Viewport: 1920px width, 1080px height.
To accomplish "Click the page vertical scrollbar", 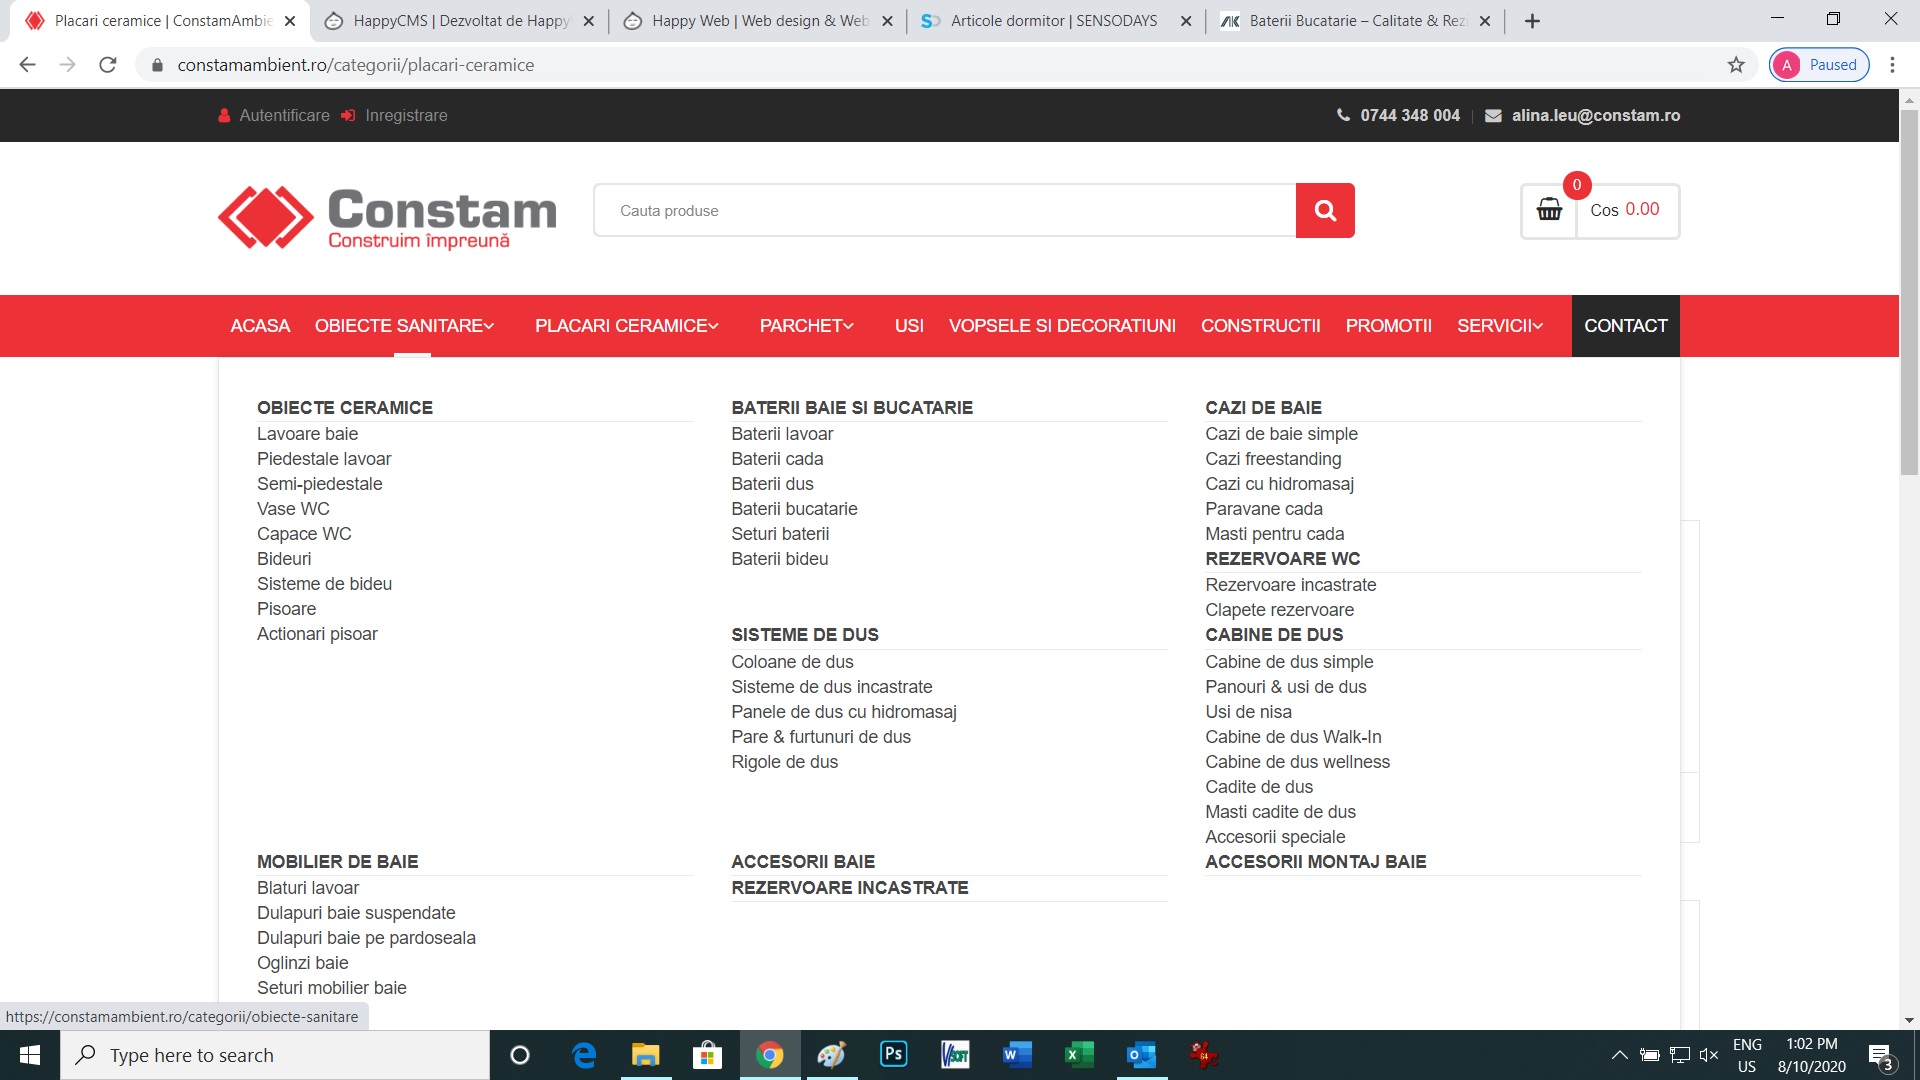I will [1909, 292].
